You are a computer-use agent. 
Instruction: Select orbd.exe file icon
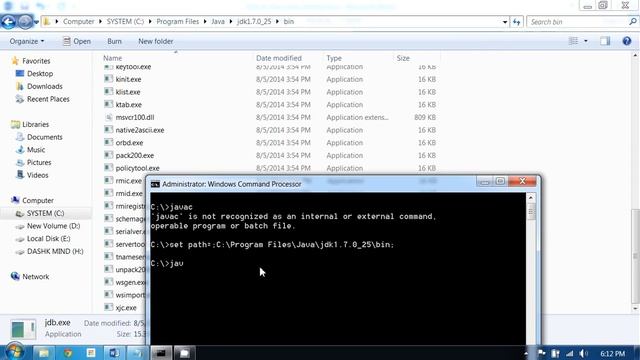click(x=108, y=142)
